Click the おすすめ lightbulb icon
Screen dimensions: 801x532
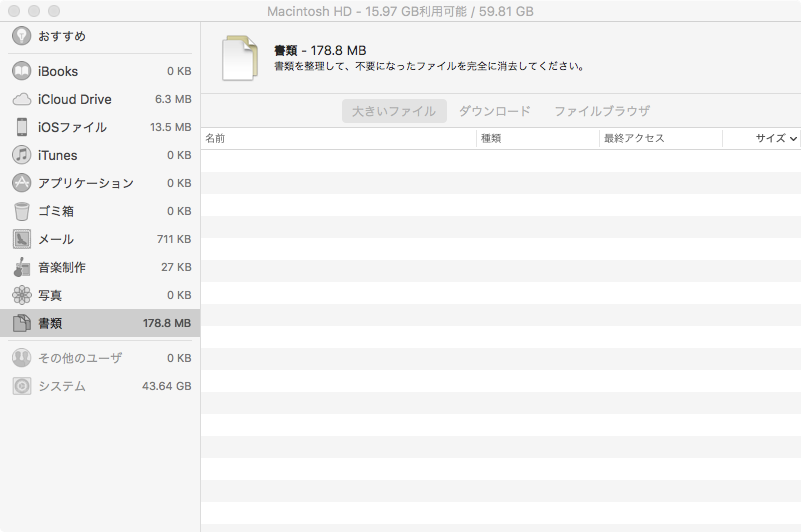(21, 36)
